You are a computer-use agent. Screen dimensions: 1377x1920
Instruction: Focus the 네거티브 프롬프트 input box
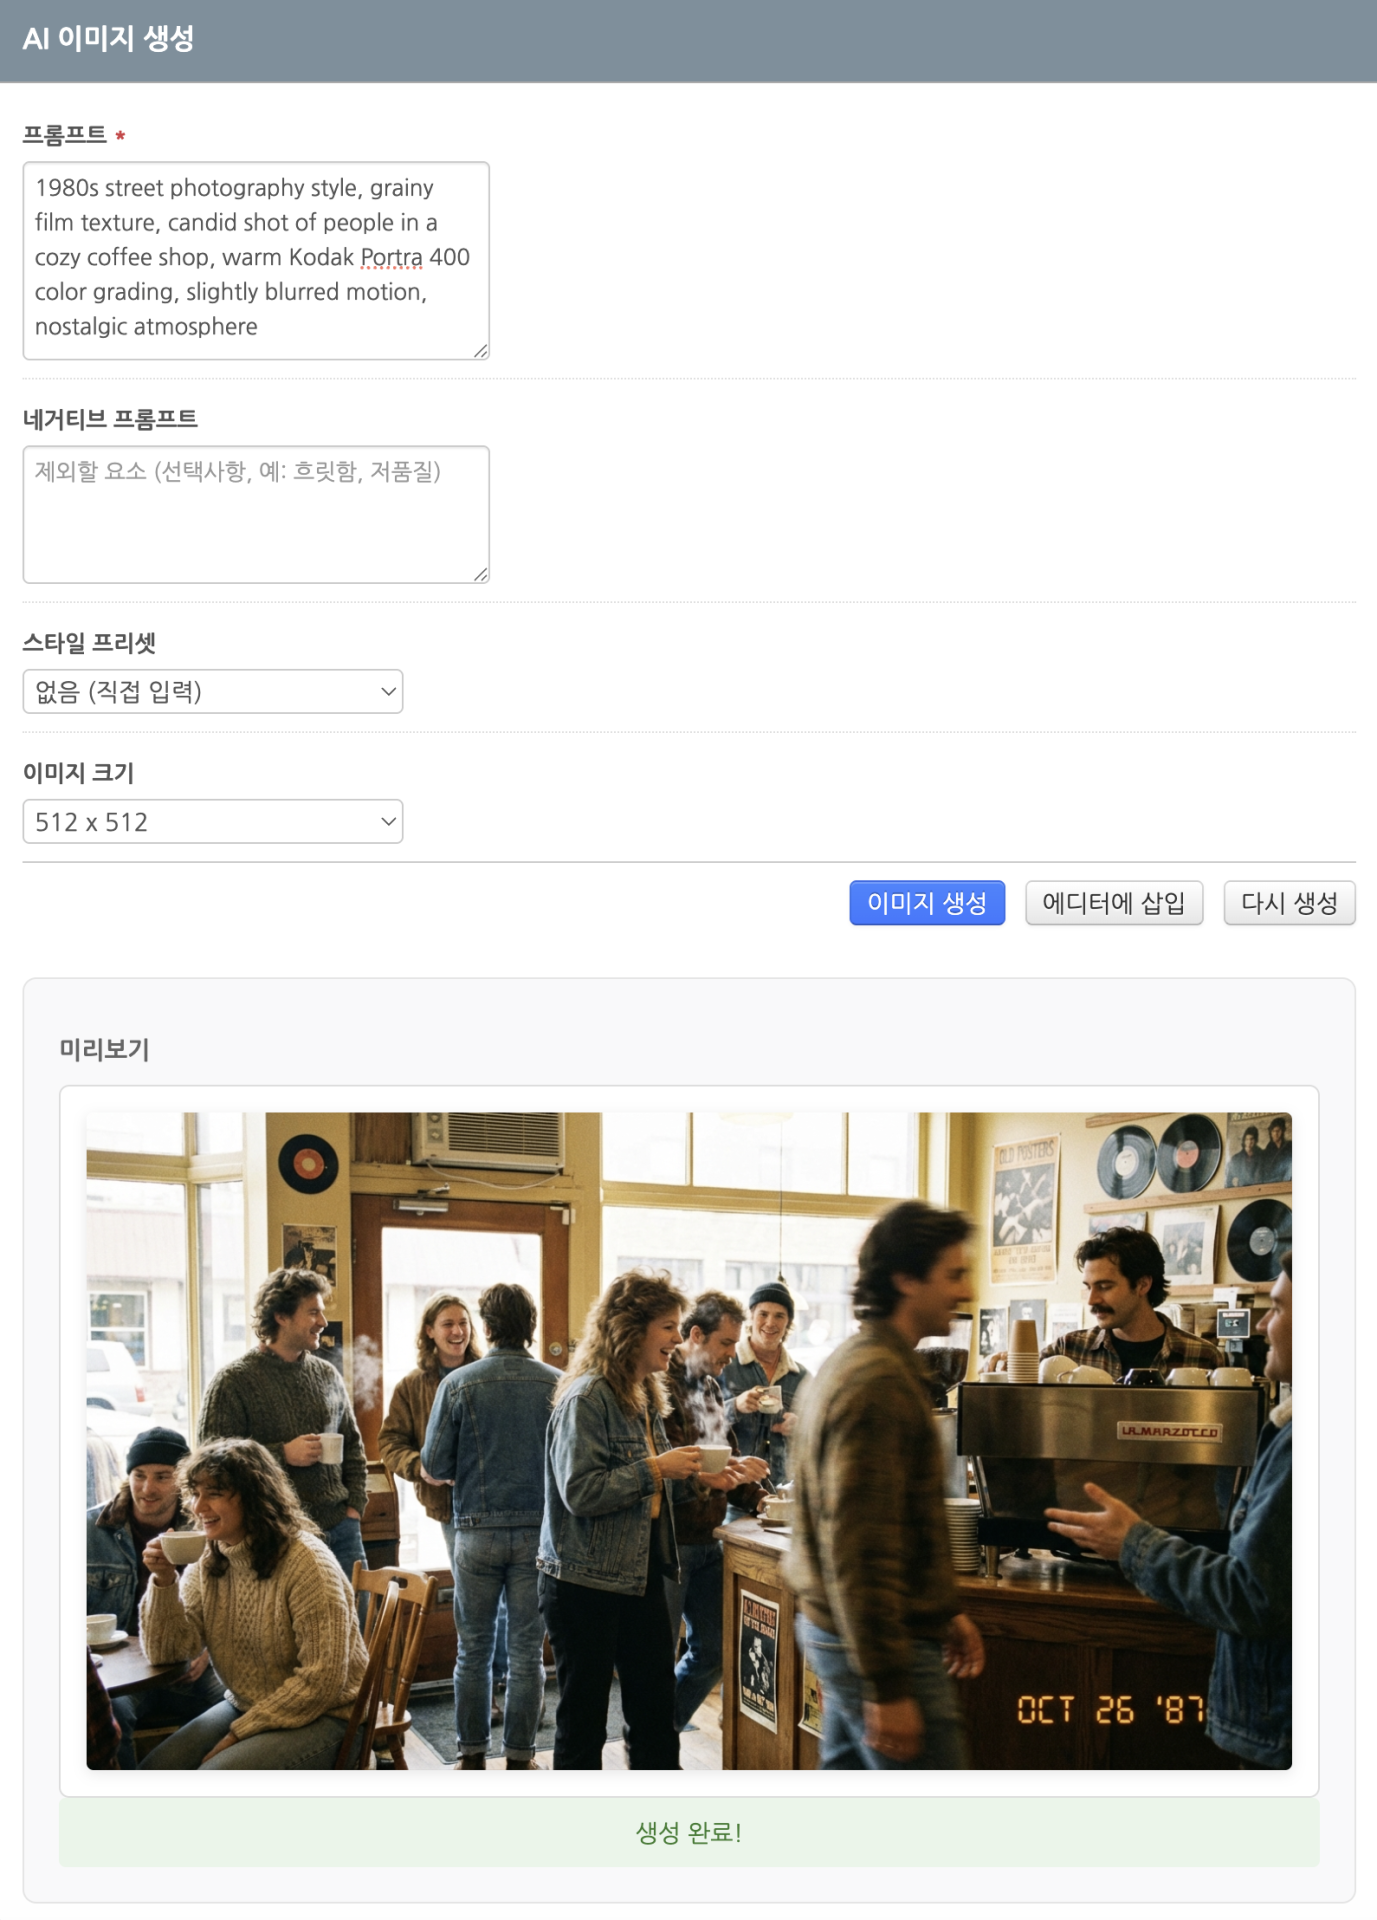[256, 515]
